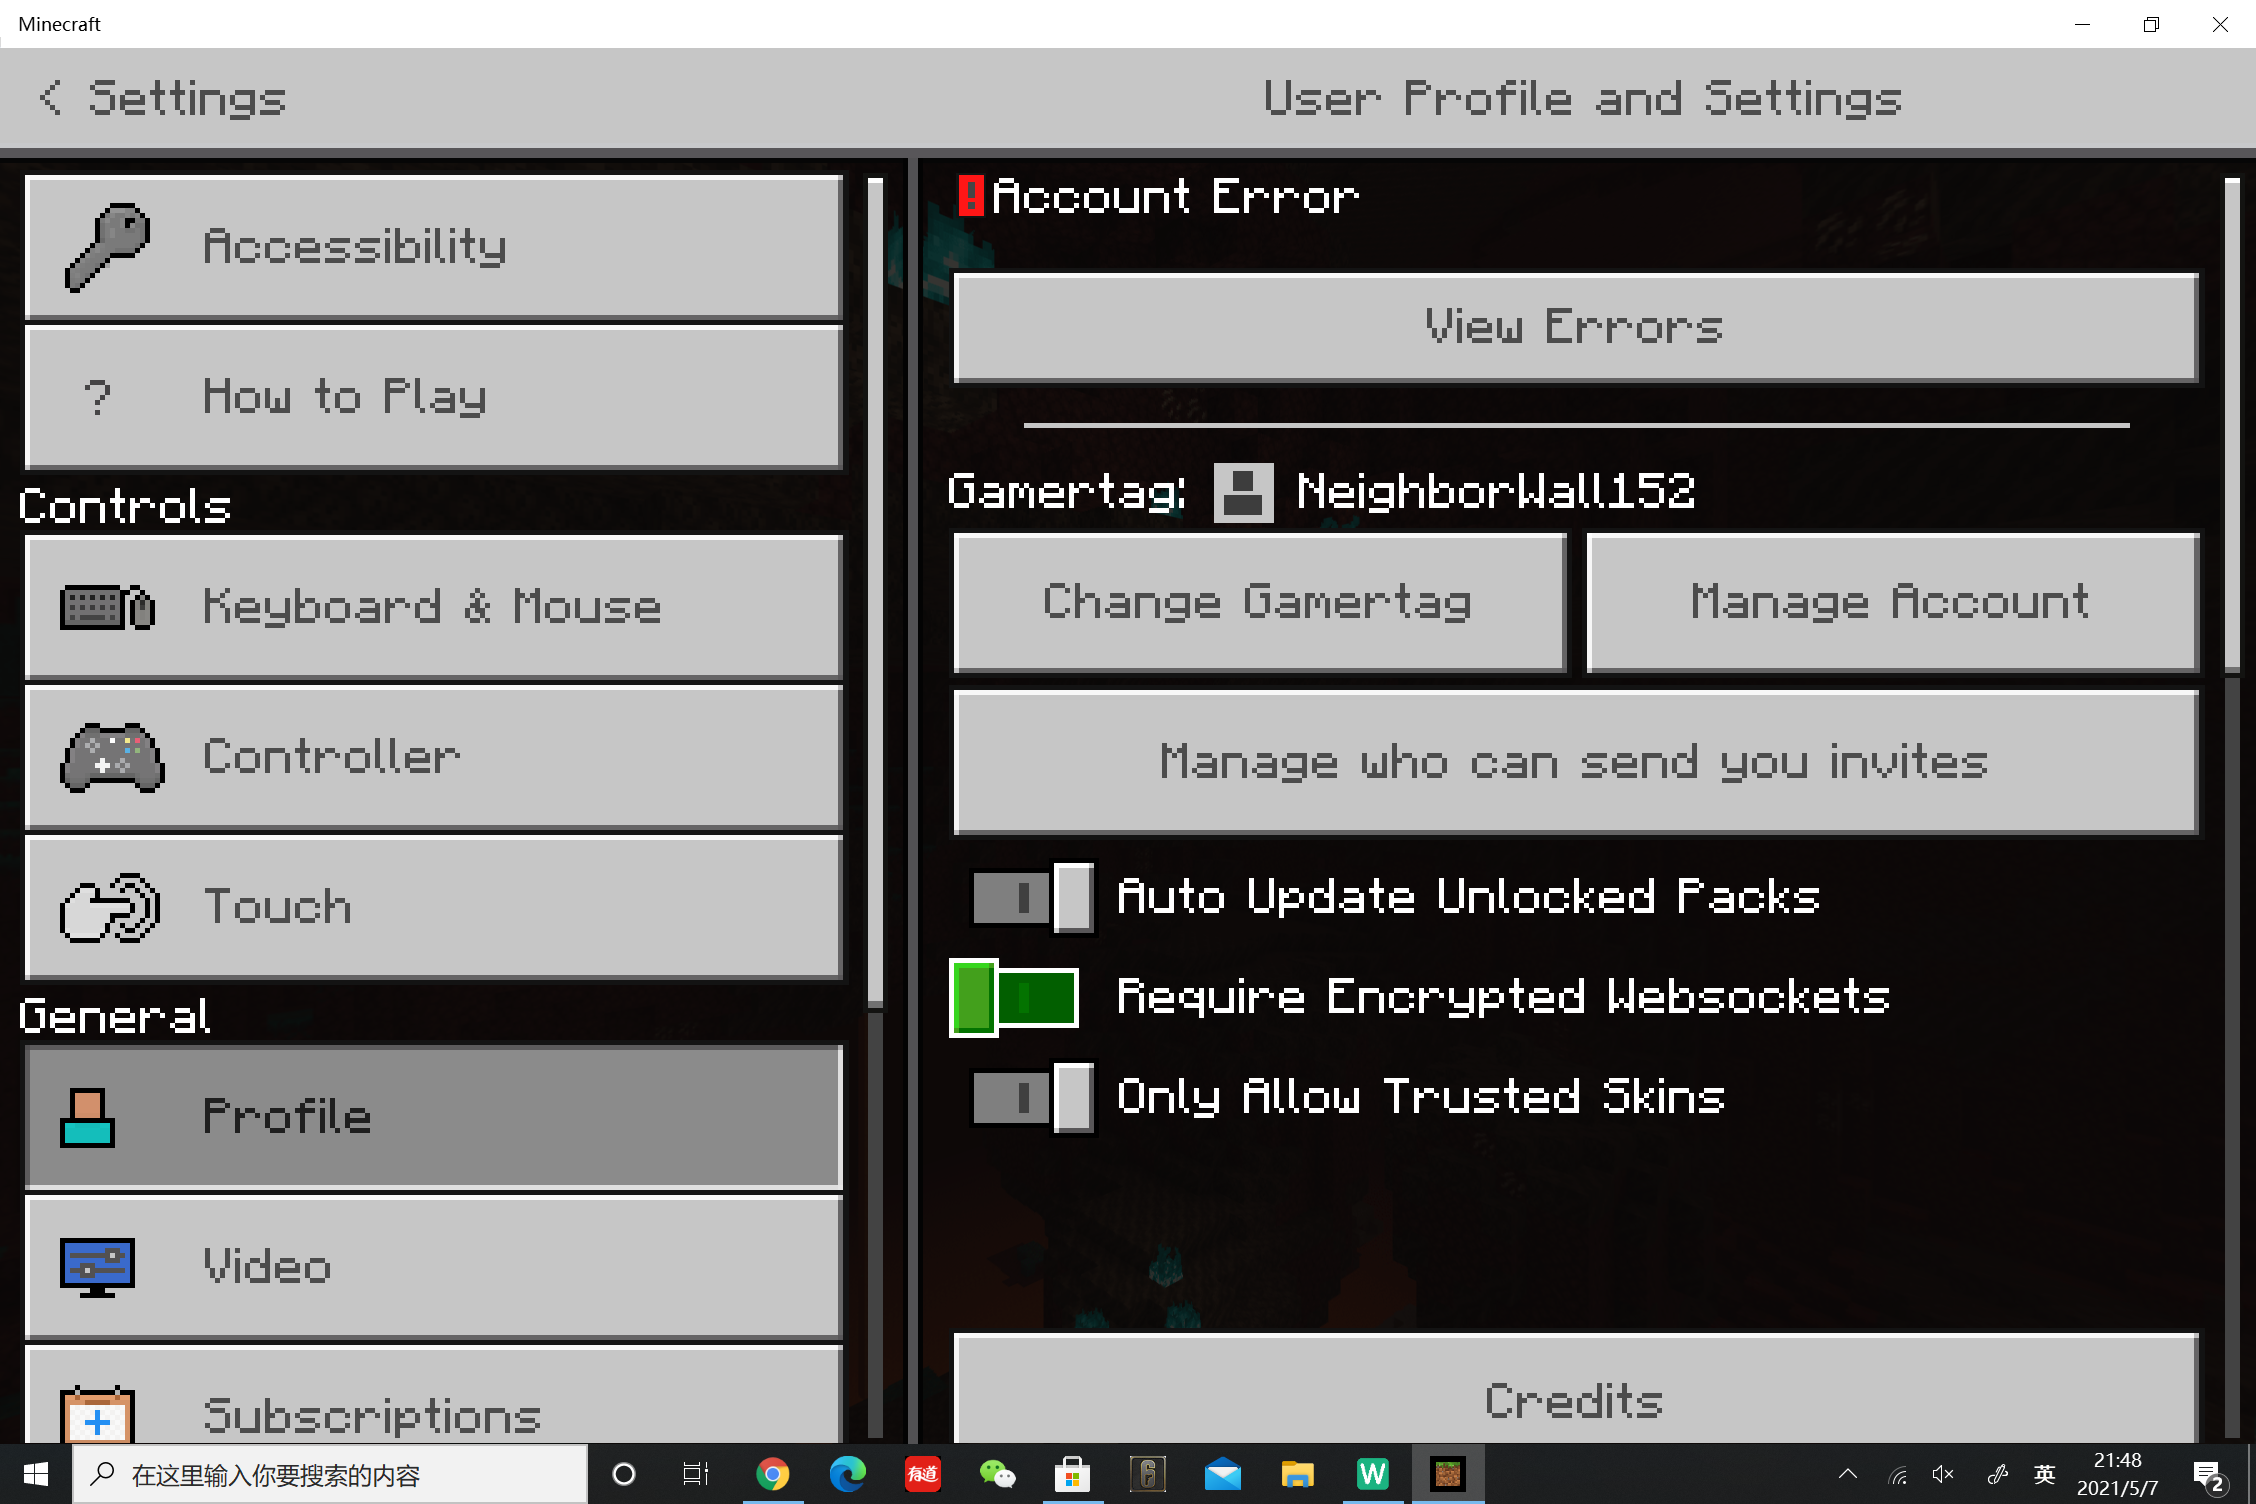The image size is (2256, 1504).
Task: Disable Require Encrypted Websockets toggle
Action: (x=1014, y=997)
